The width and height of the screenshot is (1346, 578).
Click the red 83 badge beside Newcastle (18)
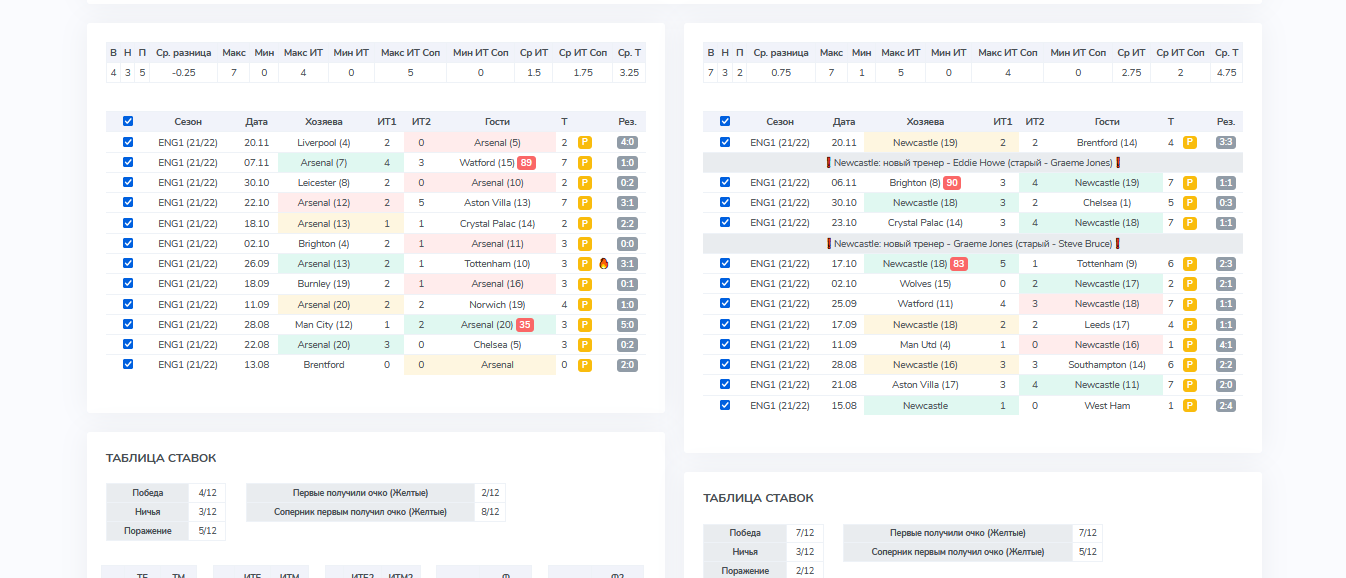[x=959, y=264]
